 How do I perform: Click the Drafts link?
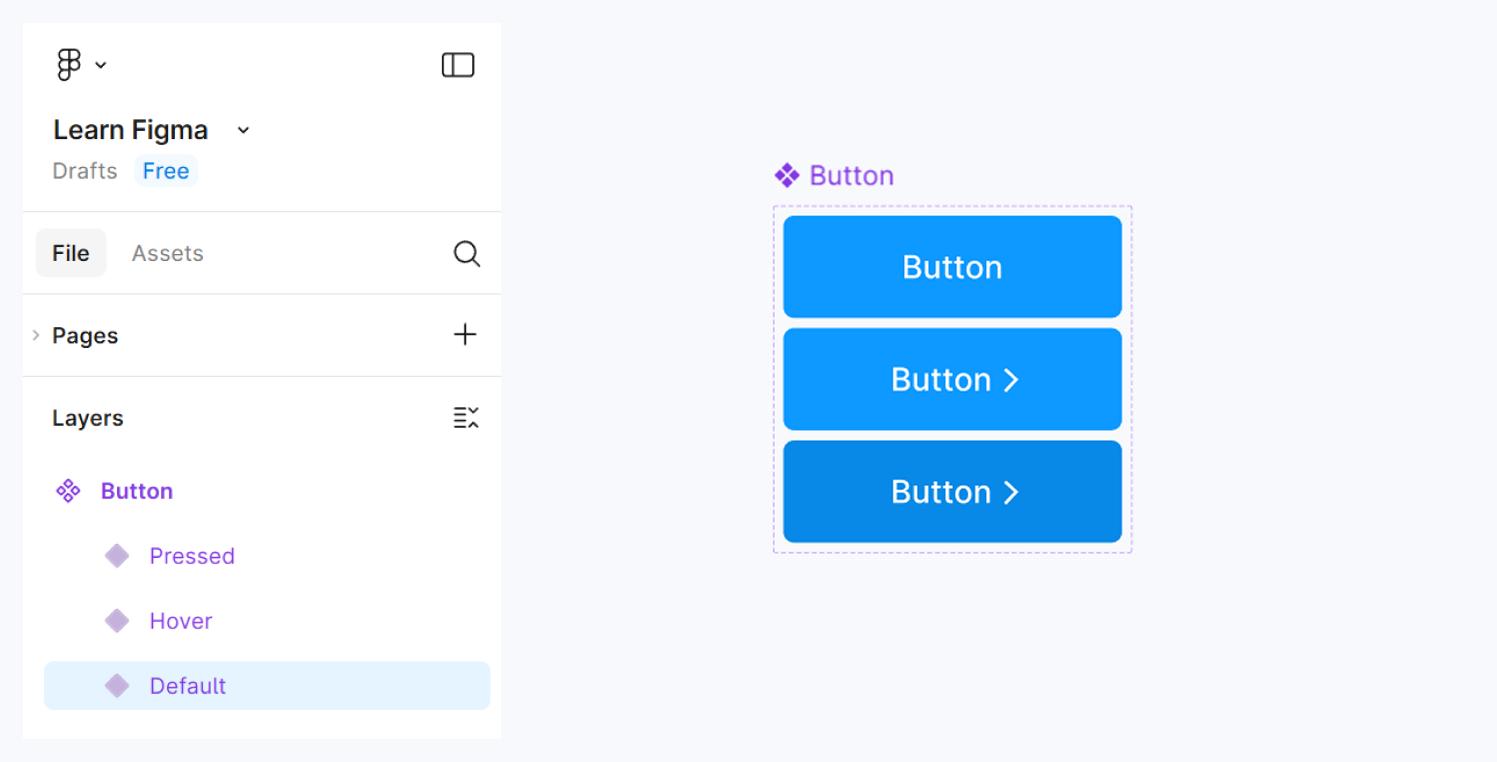[84, 170]
